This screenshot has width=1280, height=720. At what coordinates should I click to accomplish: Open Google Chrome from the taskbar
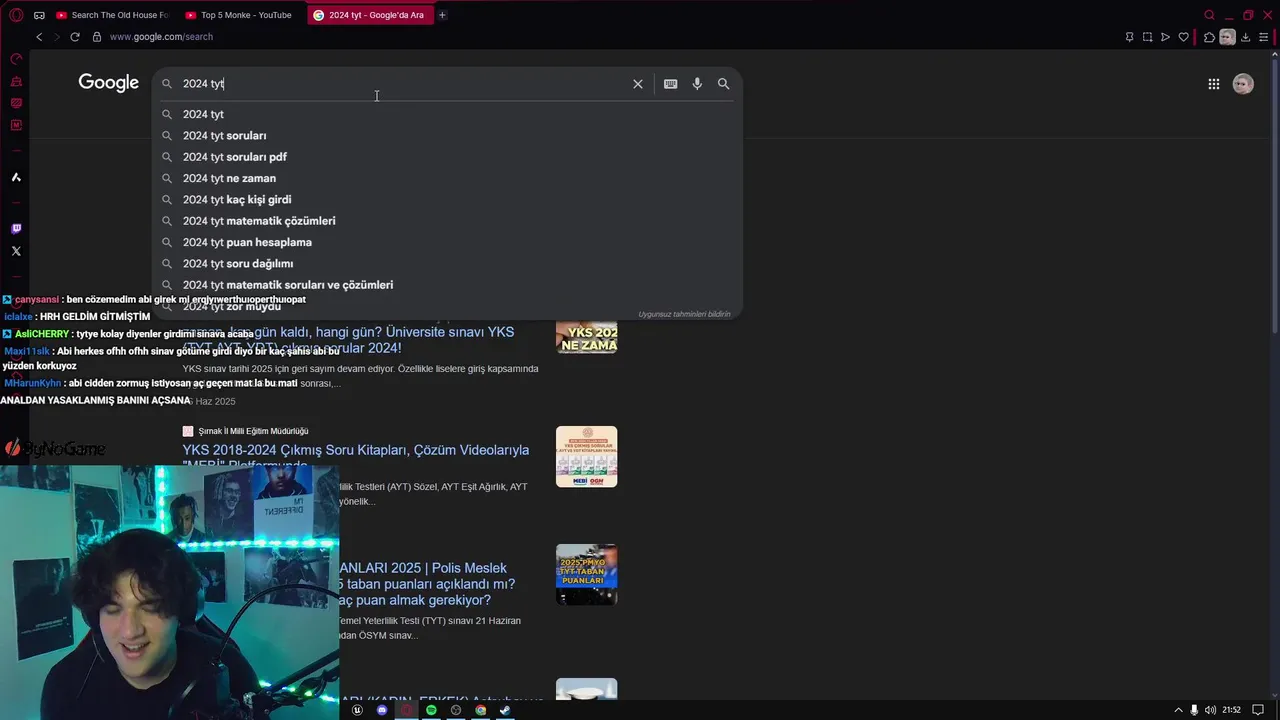[x=480, y=710]
